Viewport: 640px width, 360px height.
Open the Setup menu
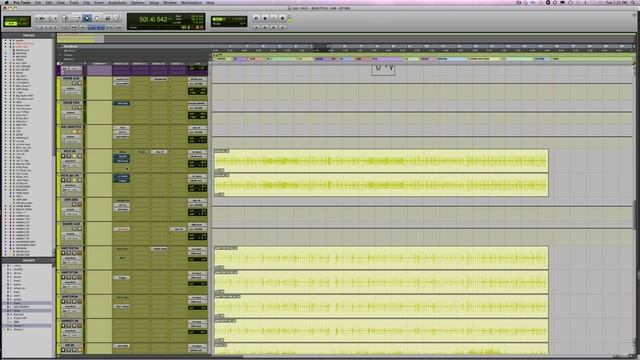[154, 2]
